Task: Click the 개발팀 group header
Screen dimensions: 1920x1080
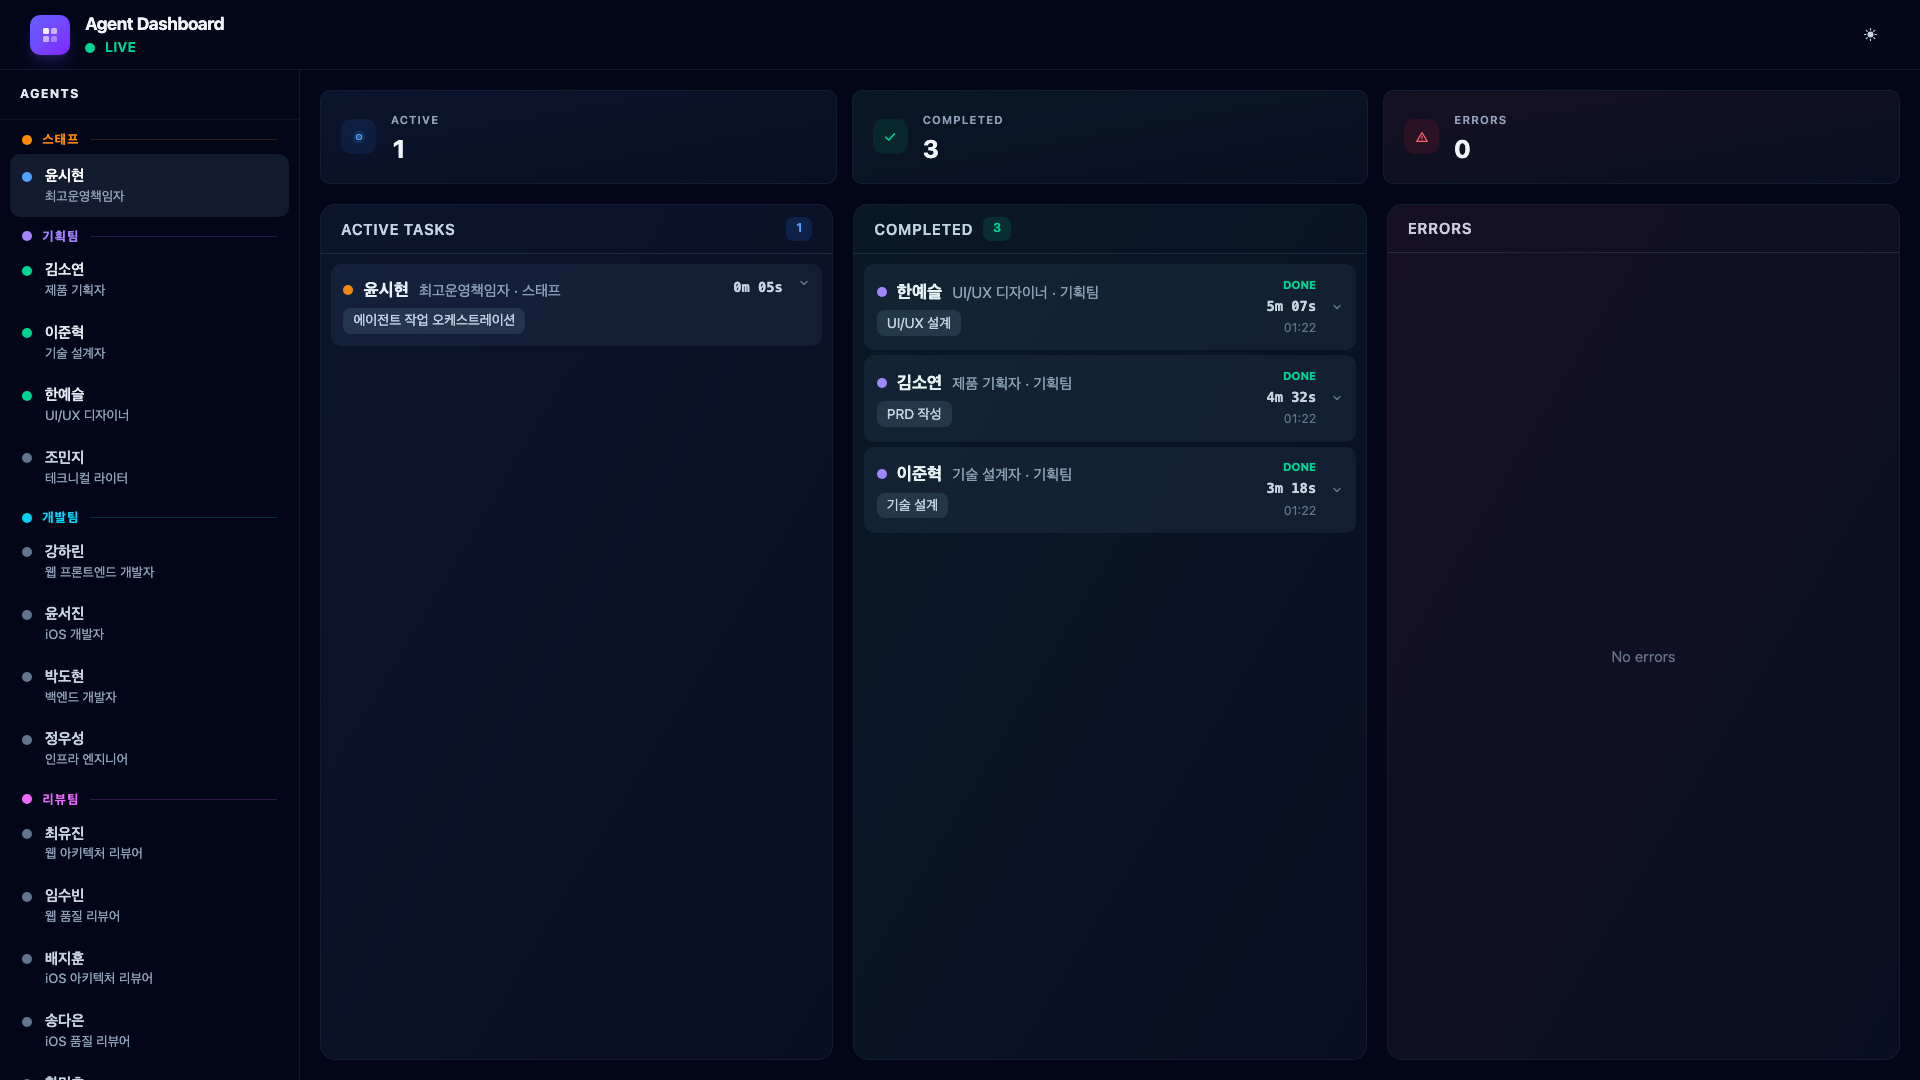Action: point(60,517)
